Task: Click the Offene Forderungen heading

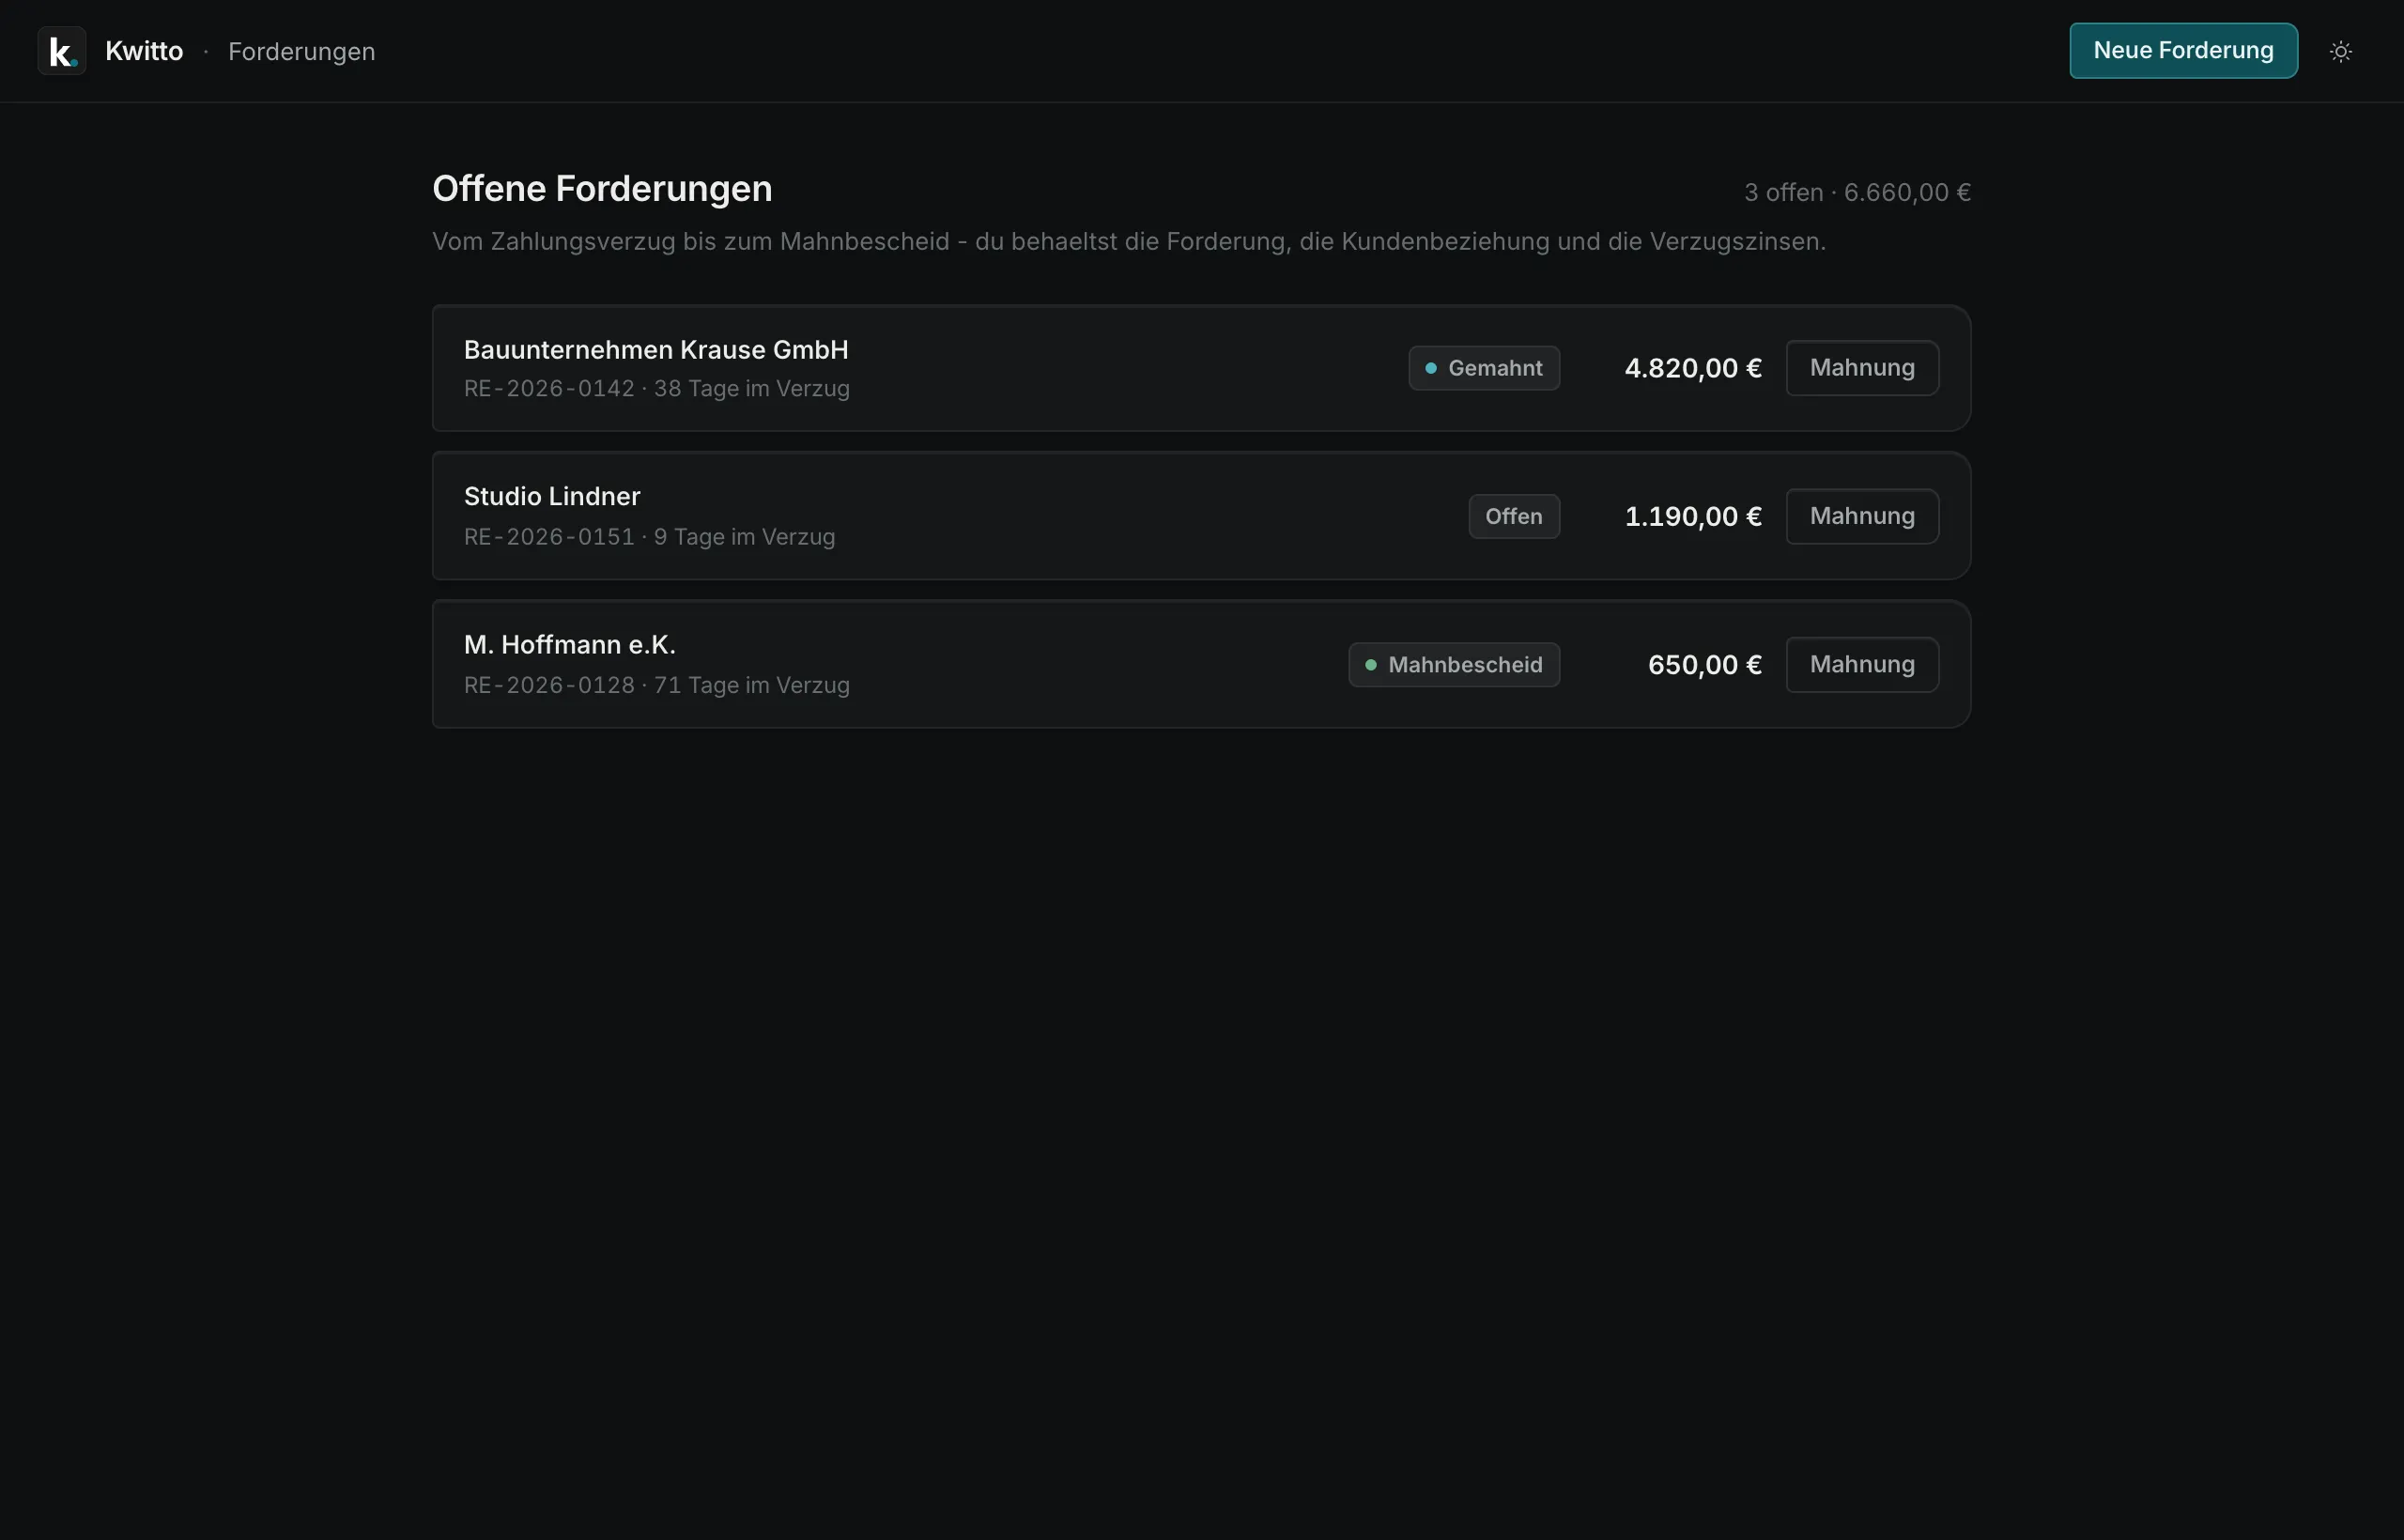Action: click(x=602, y=189)
